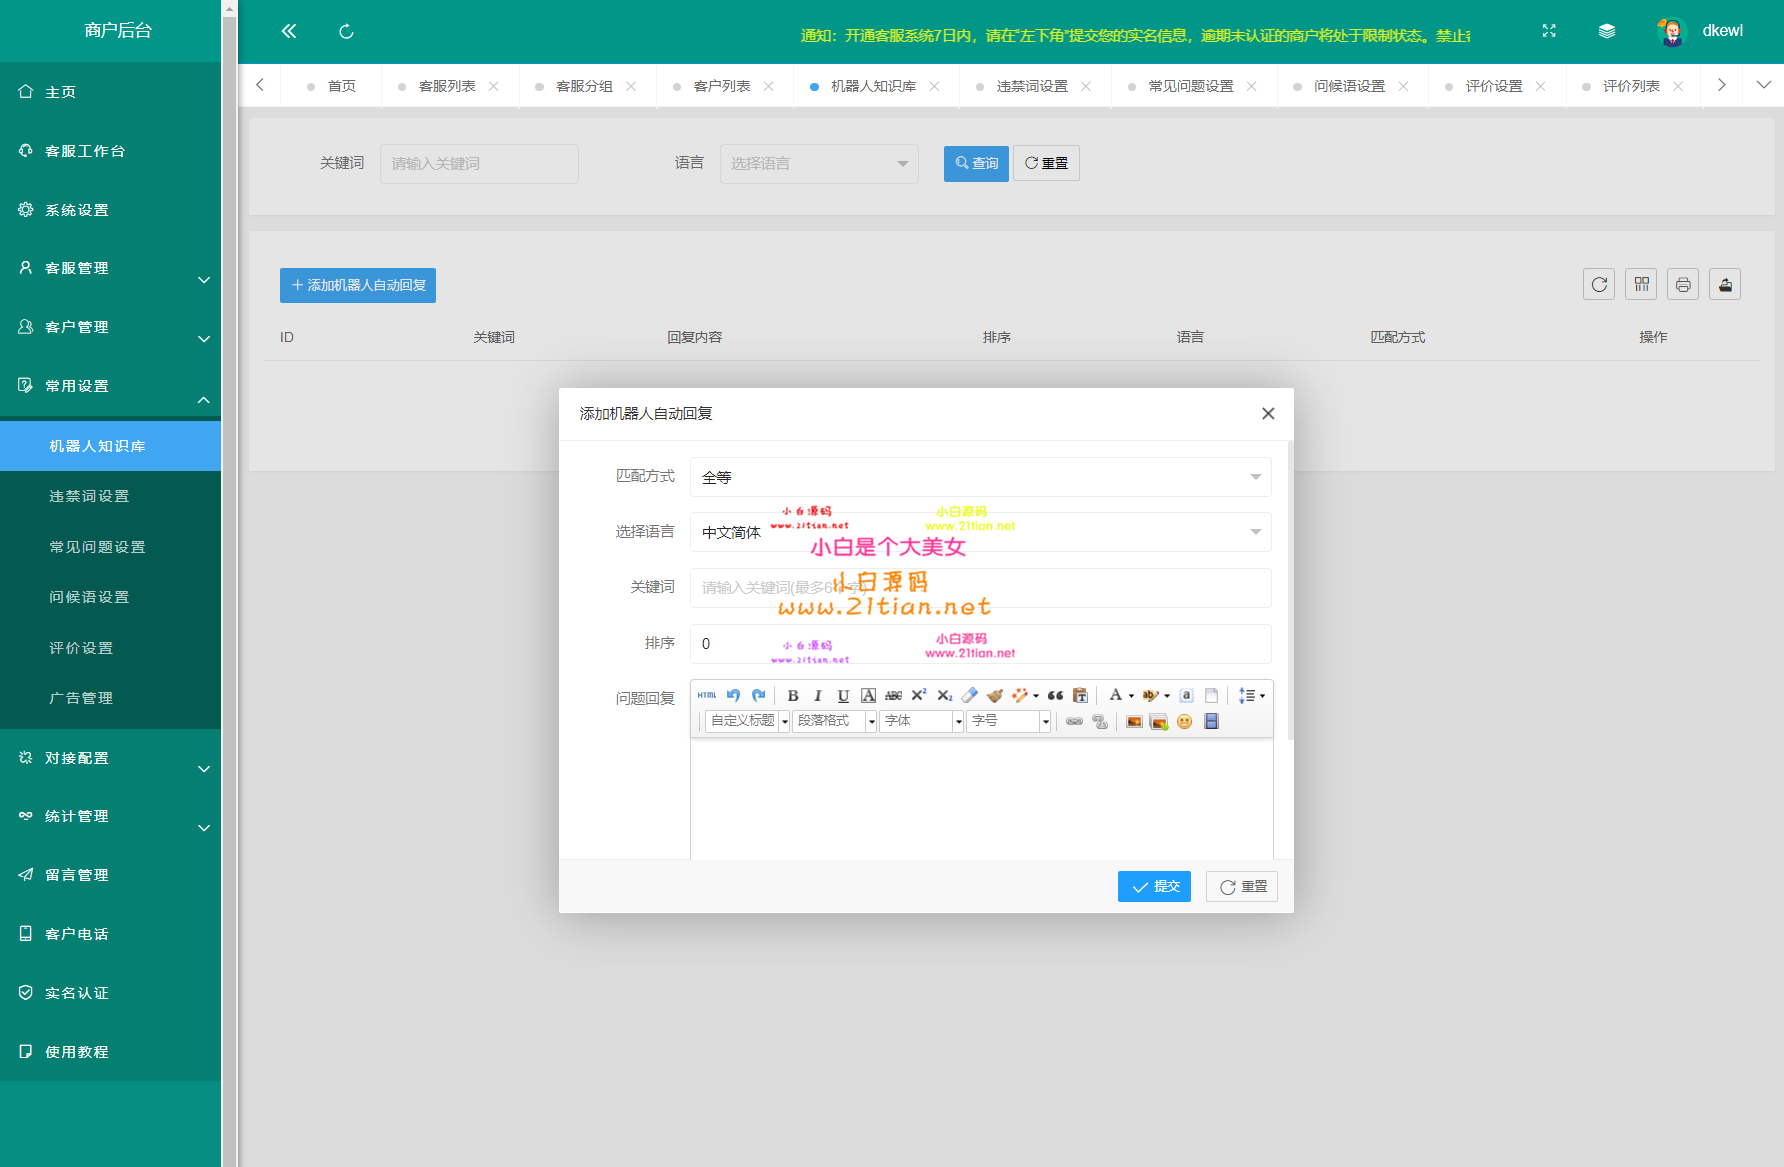Print the knowledge base list
Image resolution: width=1784 pixels, height=1167 pixels.
(x=1683, y=284)
